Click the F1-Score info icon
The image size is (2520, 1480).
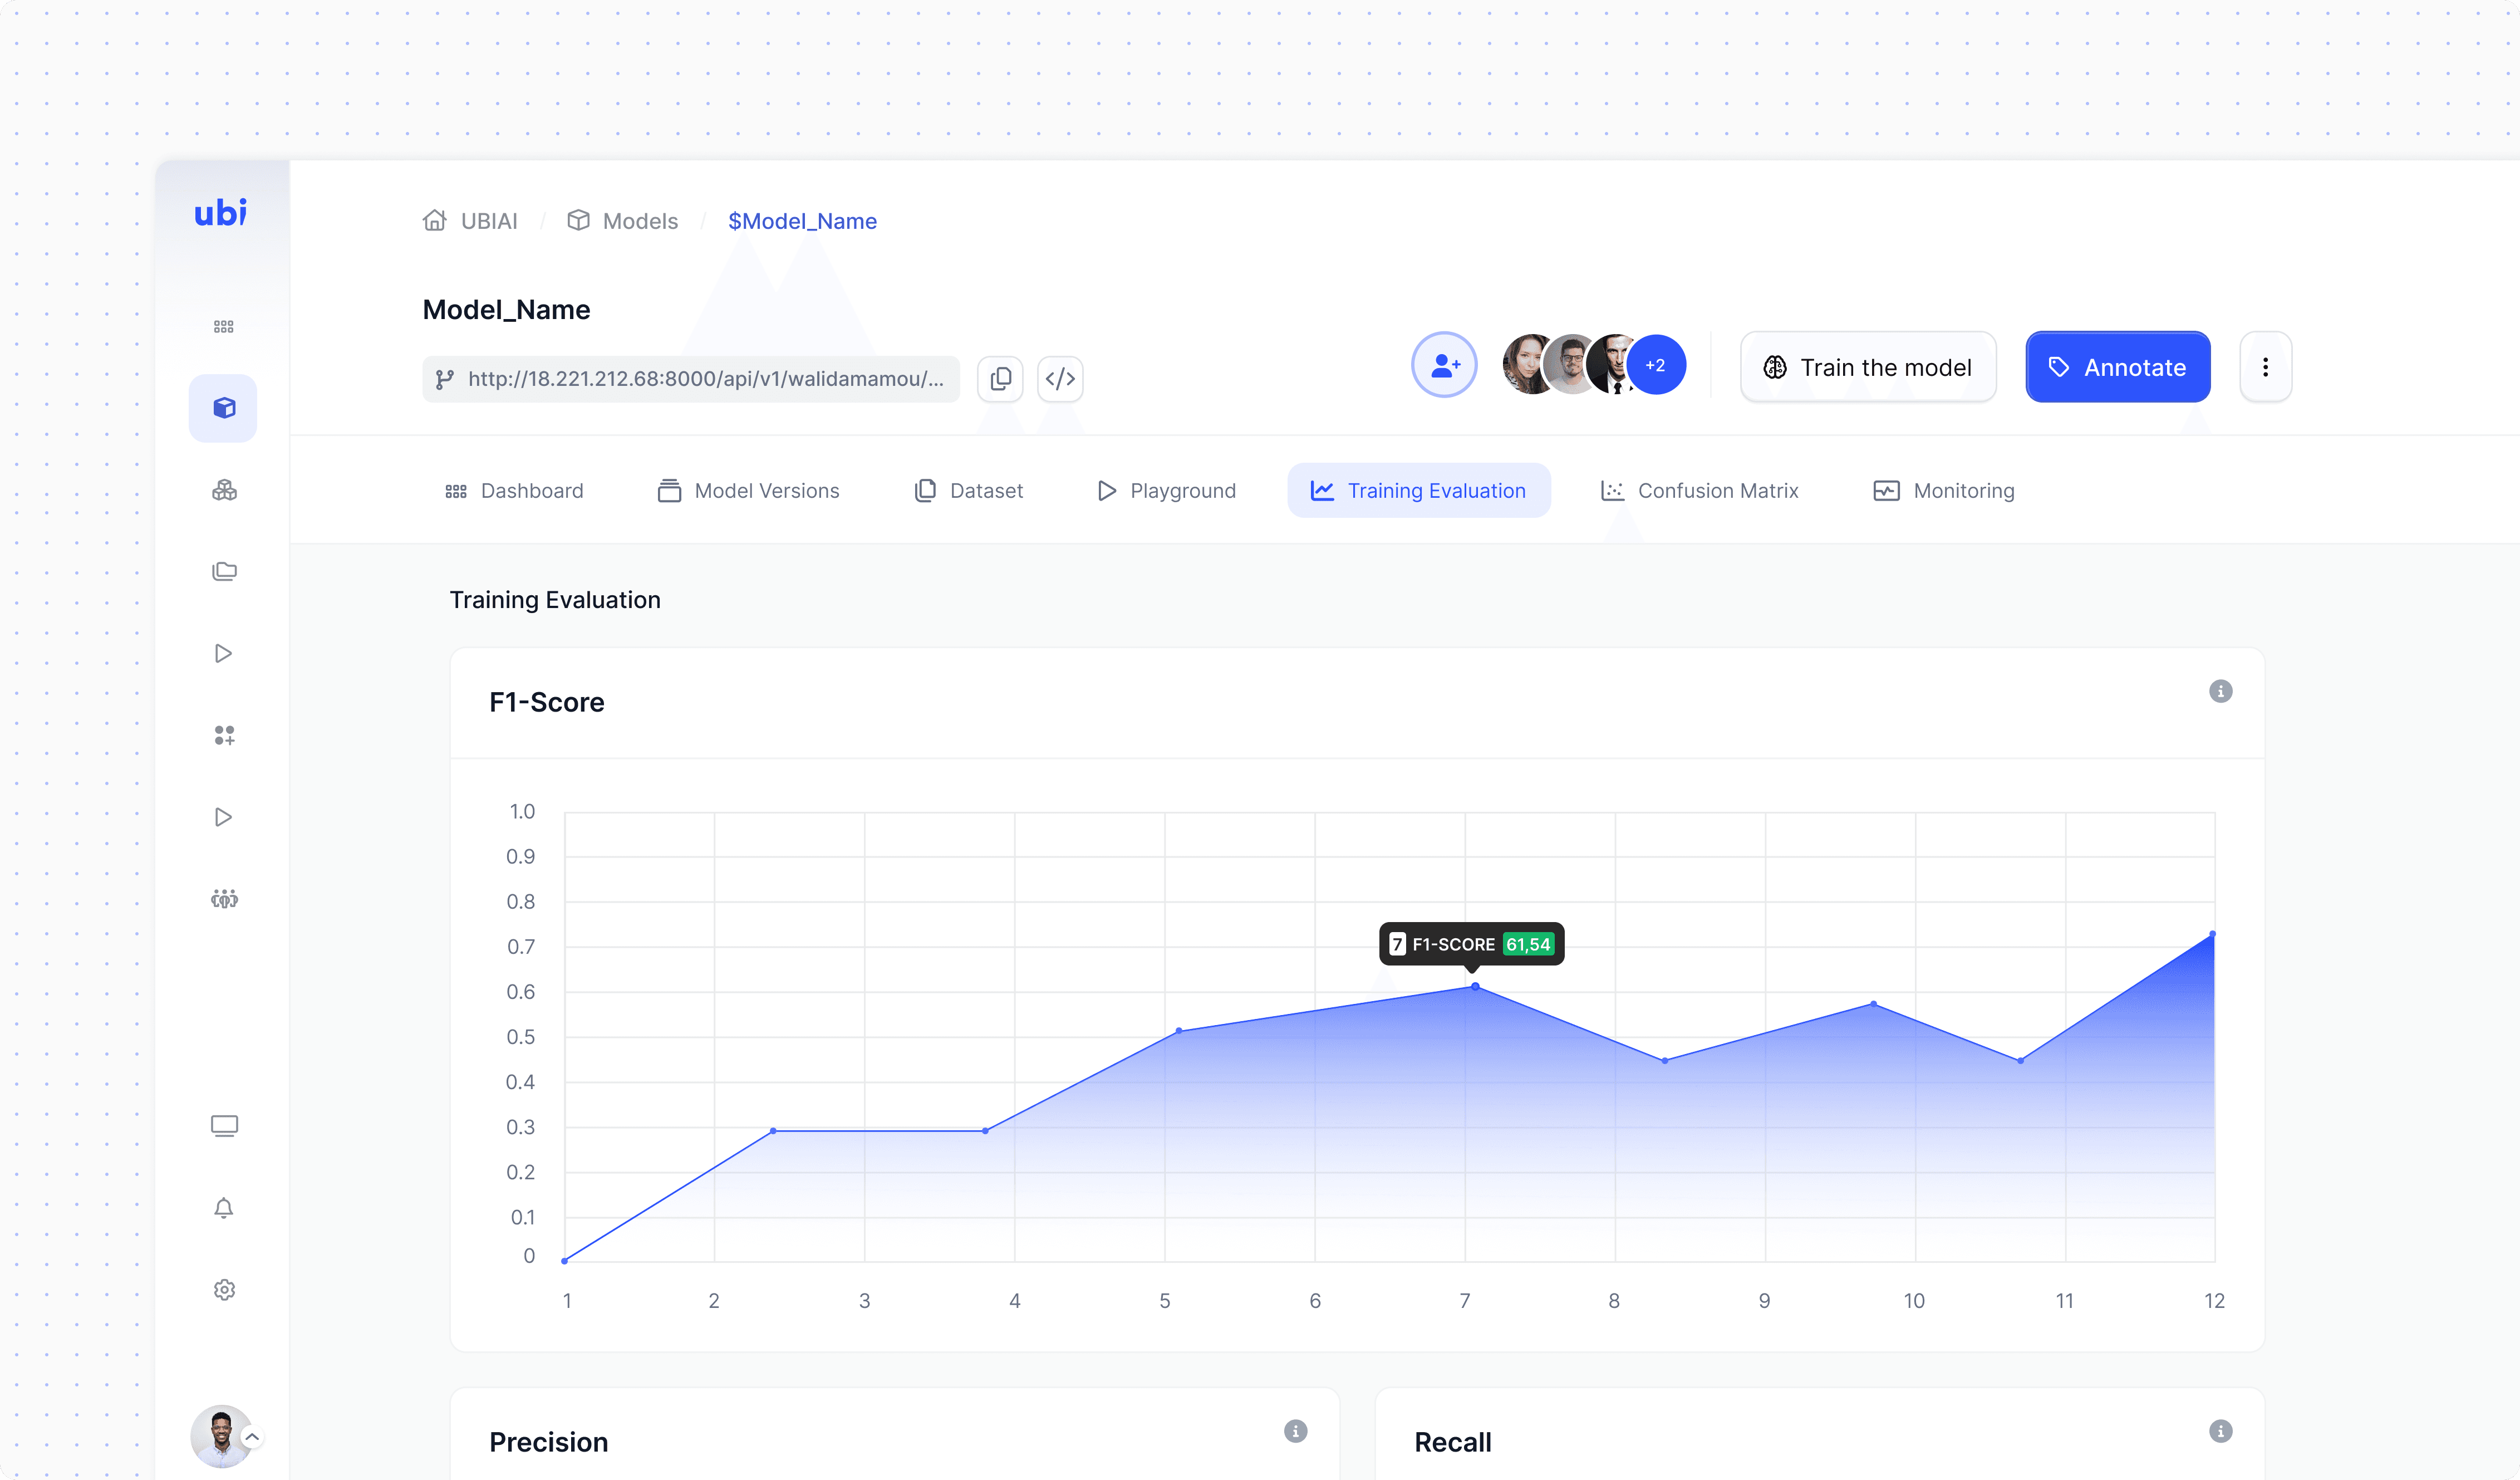(x=2220, y=691)
